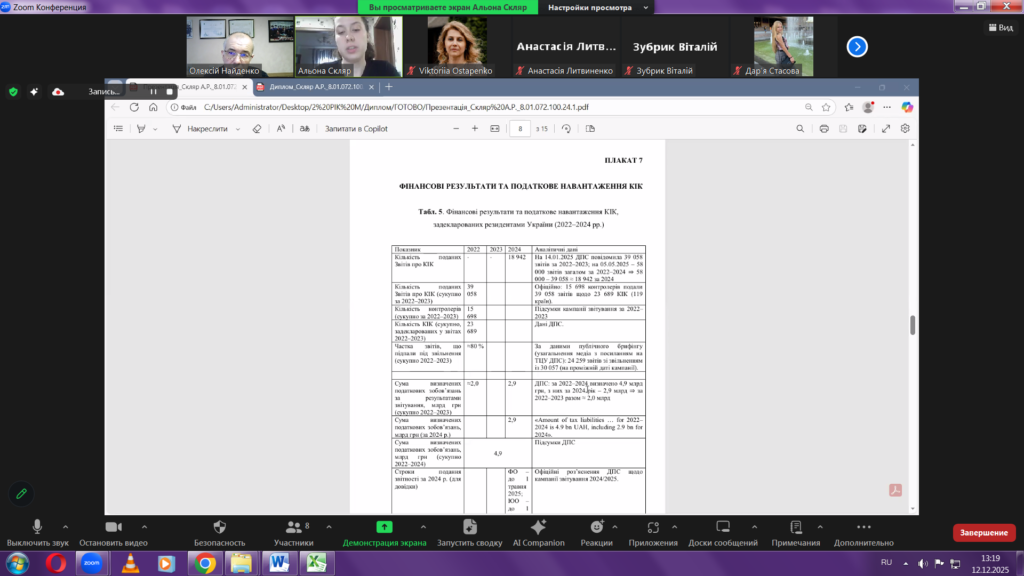
Task: Pause the recording
Action: [154, 91]
